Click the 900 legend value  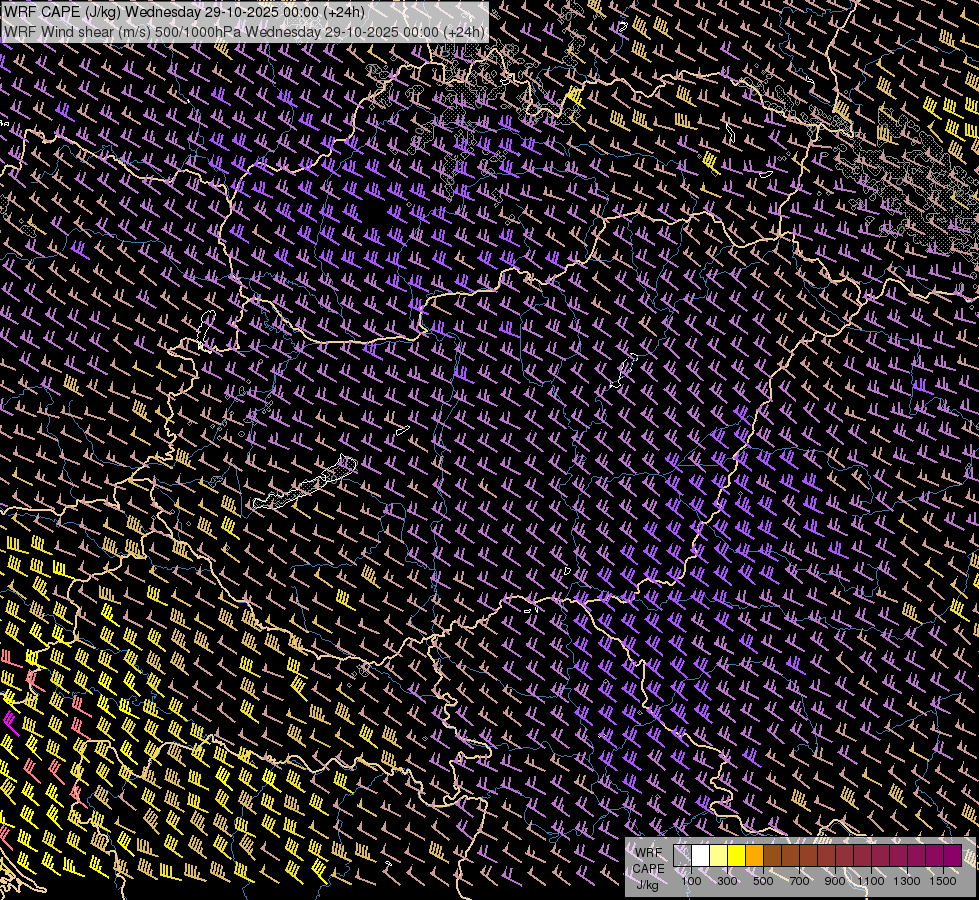pyautogui.click(x=835, y=881)
